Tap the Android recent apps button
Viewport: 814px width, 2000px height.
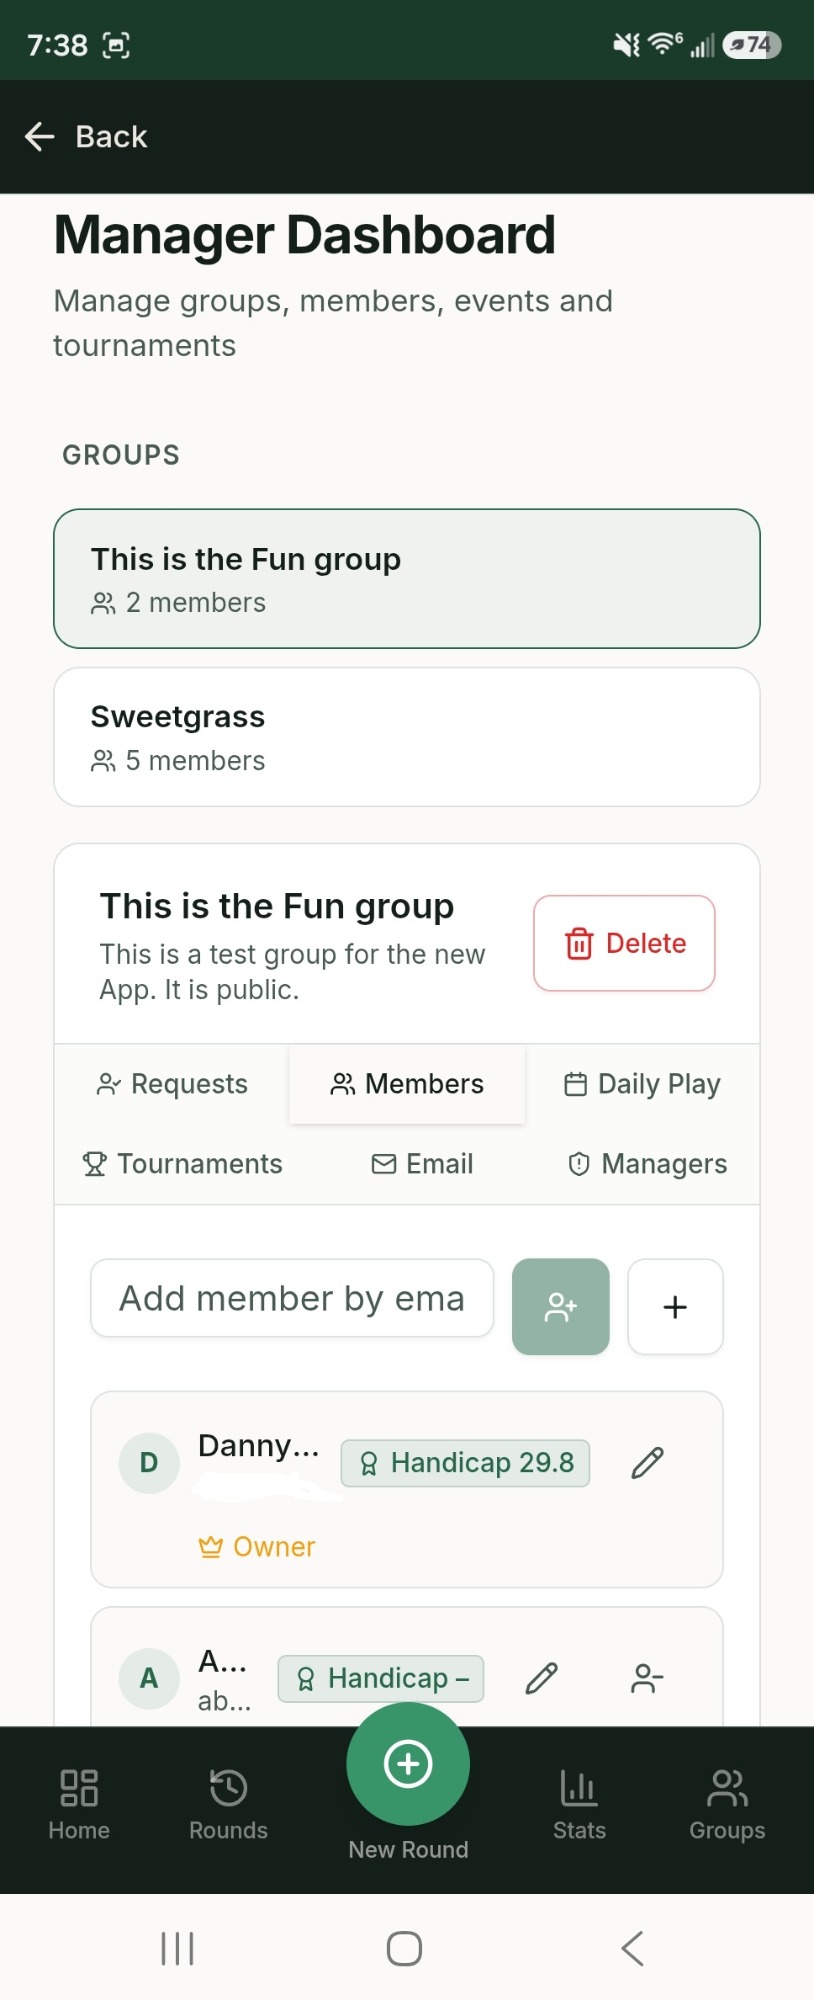[178, 1948]
